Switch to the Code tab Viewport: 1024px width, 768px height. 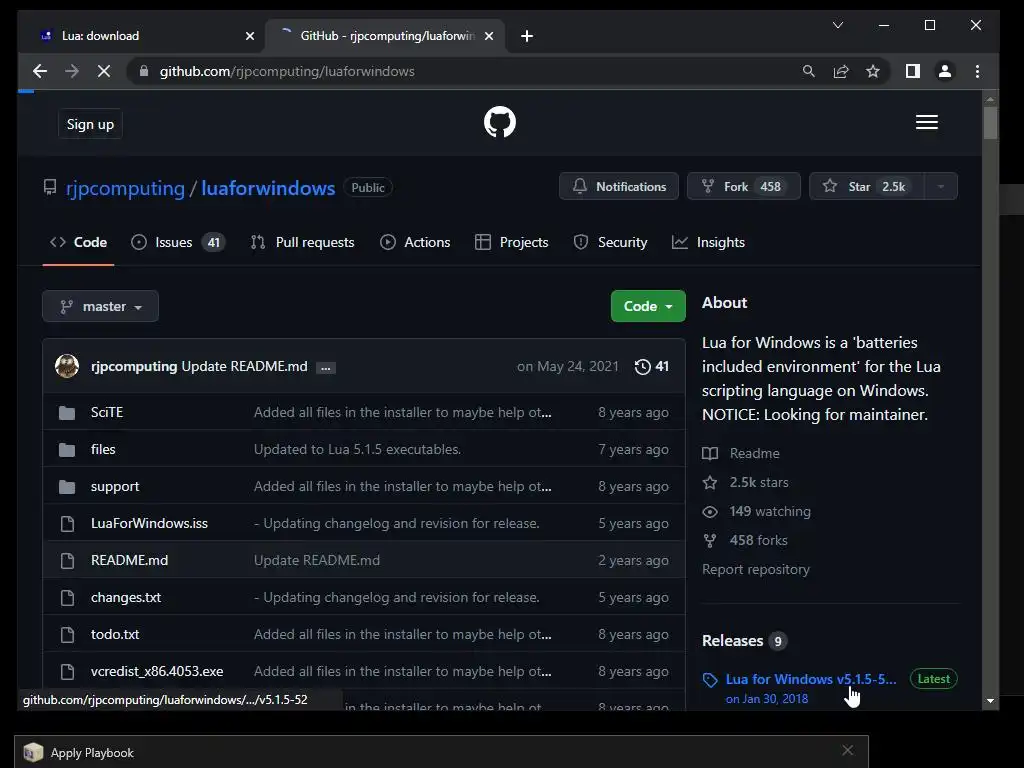tap(78, 242)
